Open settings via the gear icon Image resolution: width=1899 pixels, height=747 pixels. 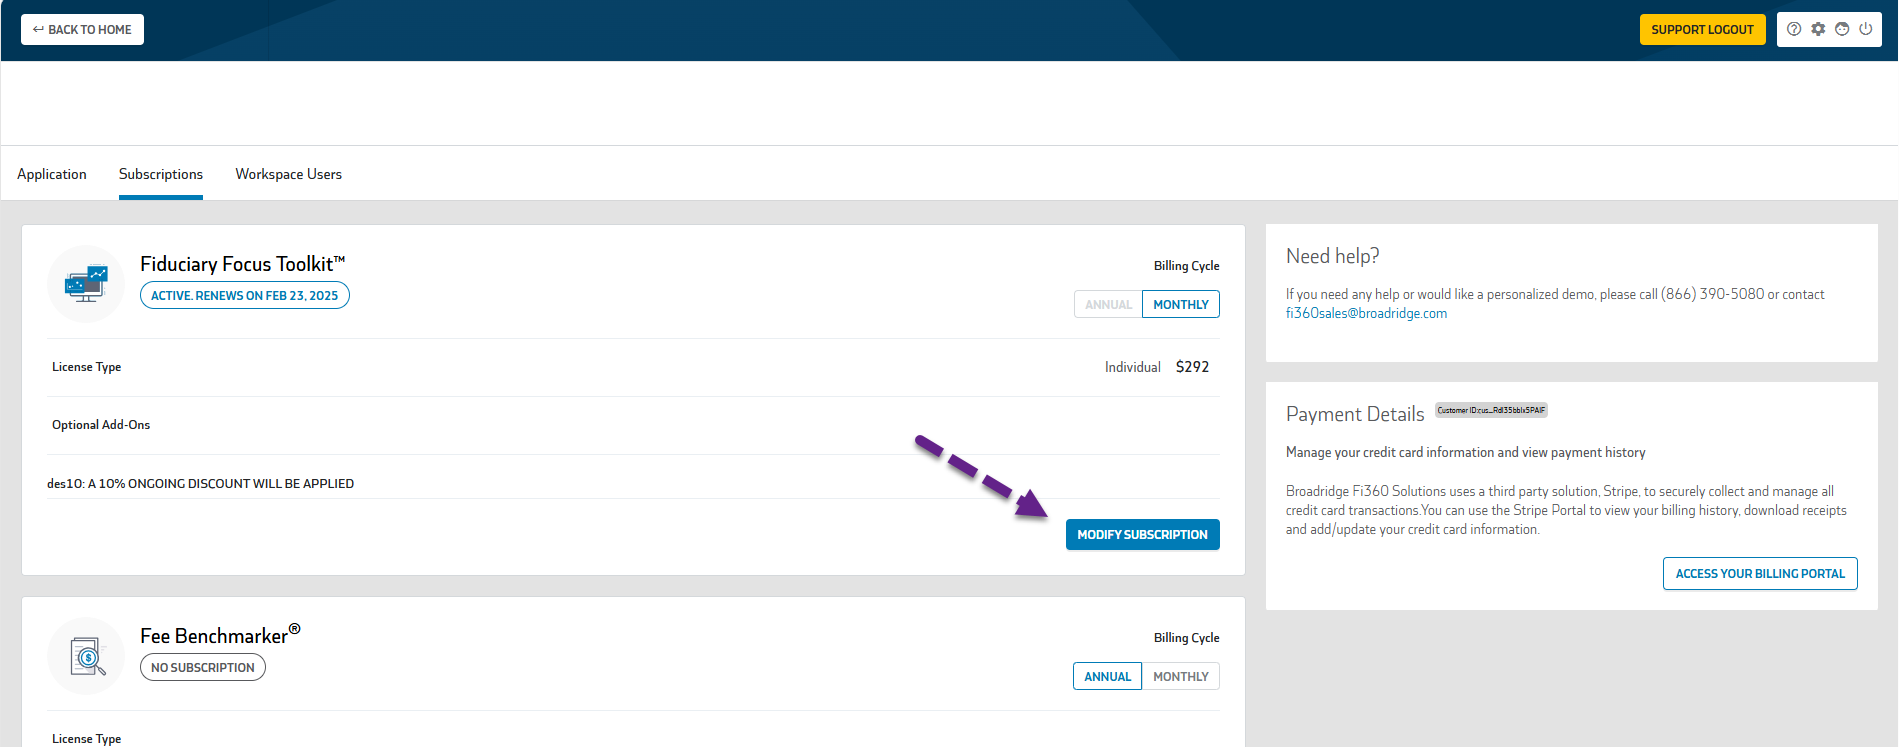point(1818,29)
